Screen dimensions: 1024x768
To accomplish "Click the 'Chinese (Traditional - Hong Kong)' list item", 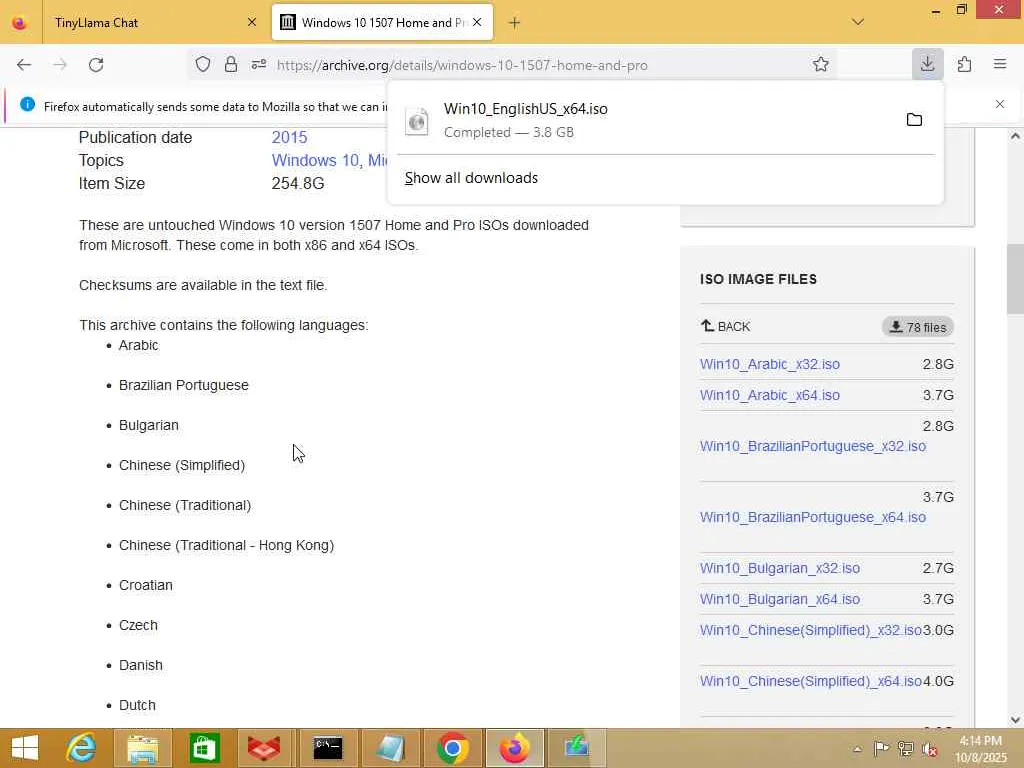I will [227, 545].
